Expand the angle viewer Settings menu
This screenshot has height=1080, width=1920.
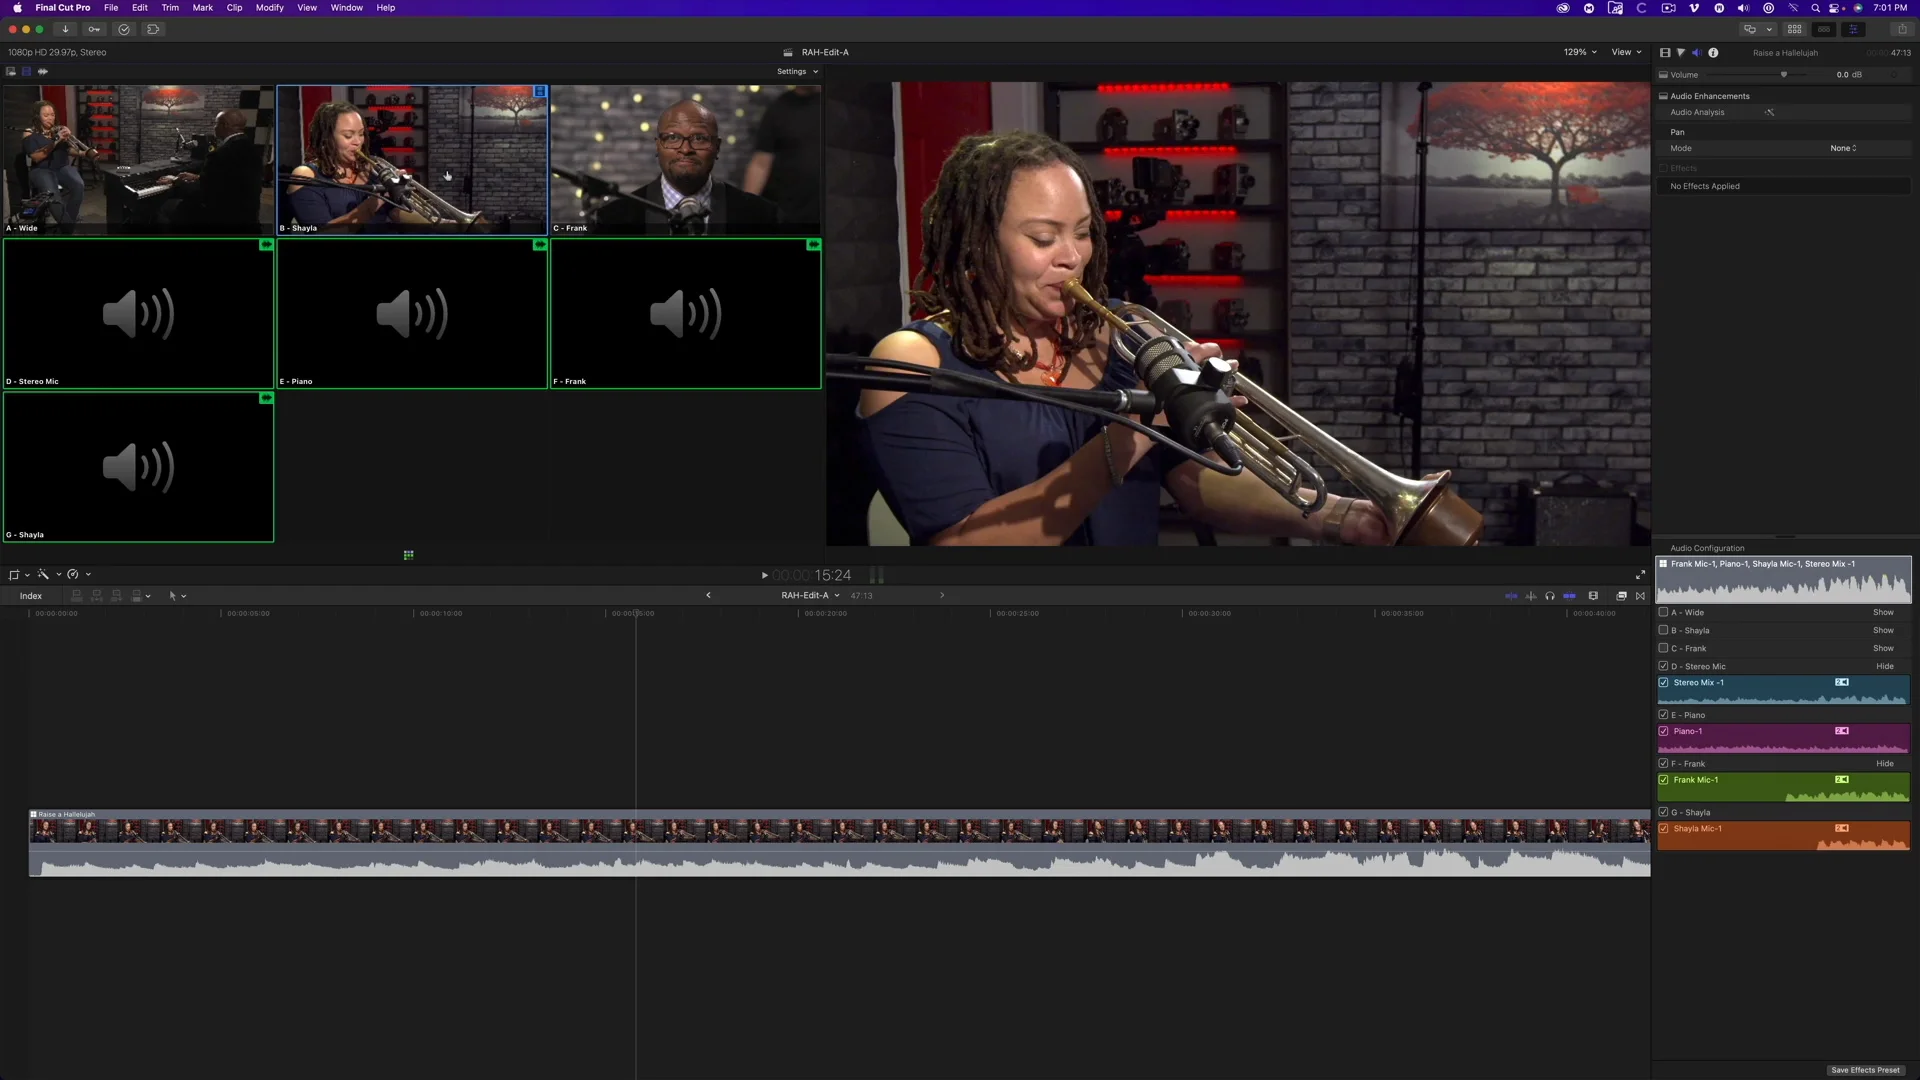point(797,72)
